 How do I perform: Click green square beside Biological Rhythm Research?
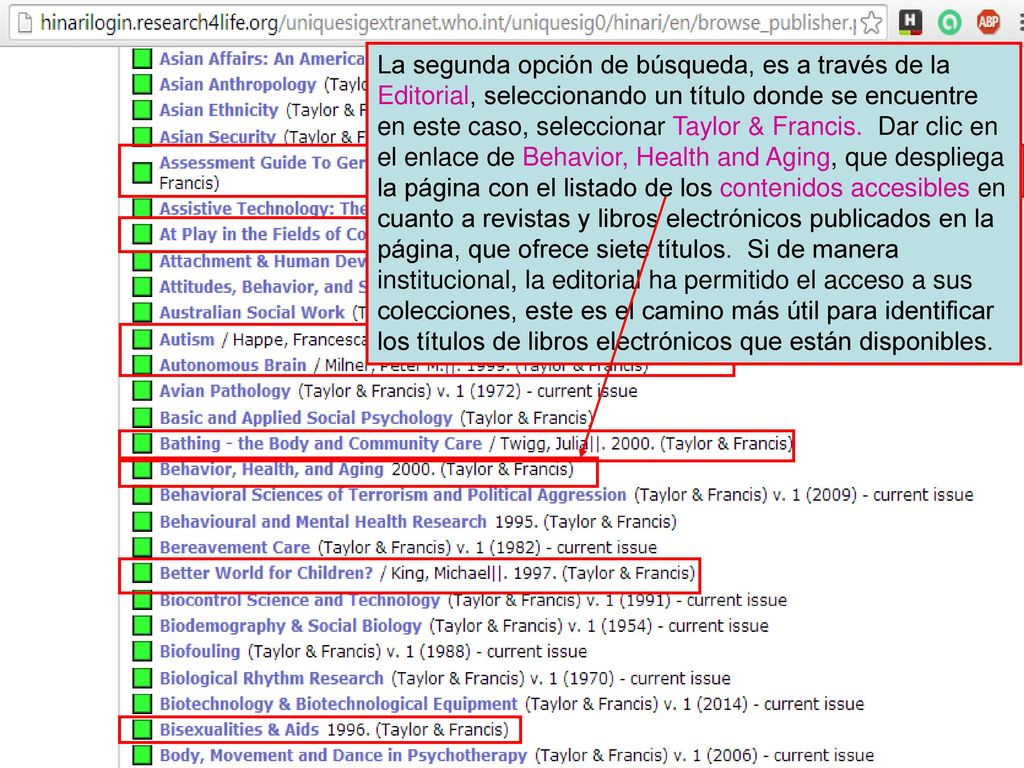(142, 678)
